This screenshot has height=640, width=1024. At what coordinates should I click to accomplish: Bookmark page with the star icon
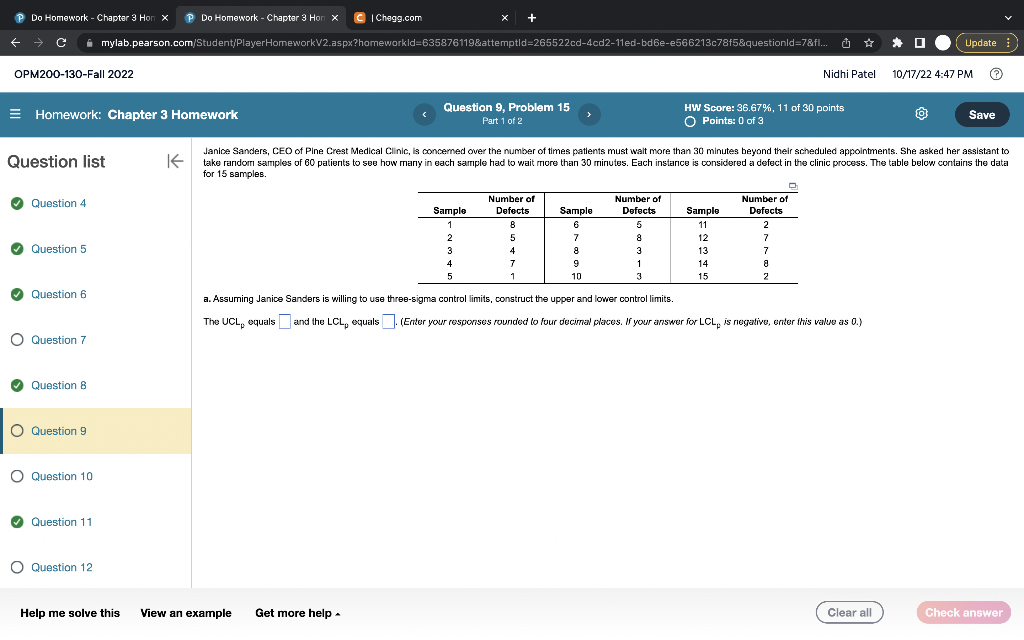pos(869,42)
